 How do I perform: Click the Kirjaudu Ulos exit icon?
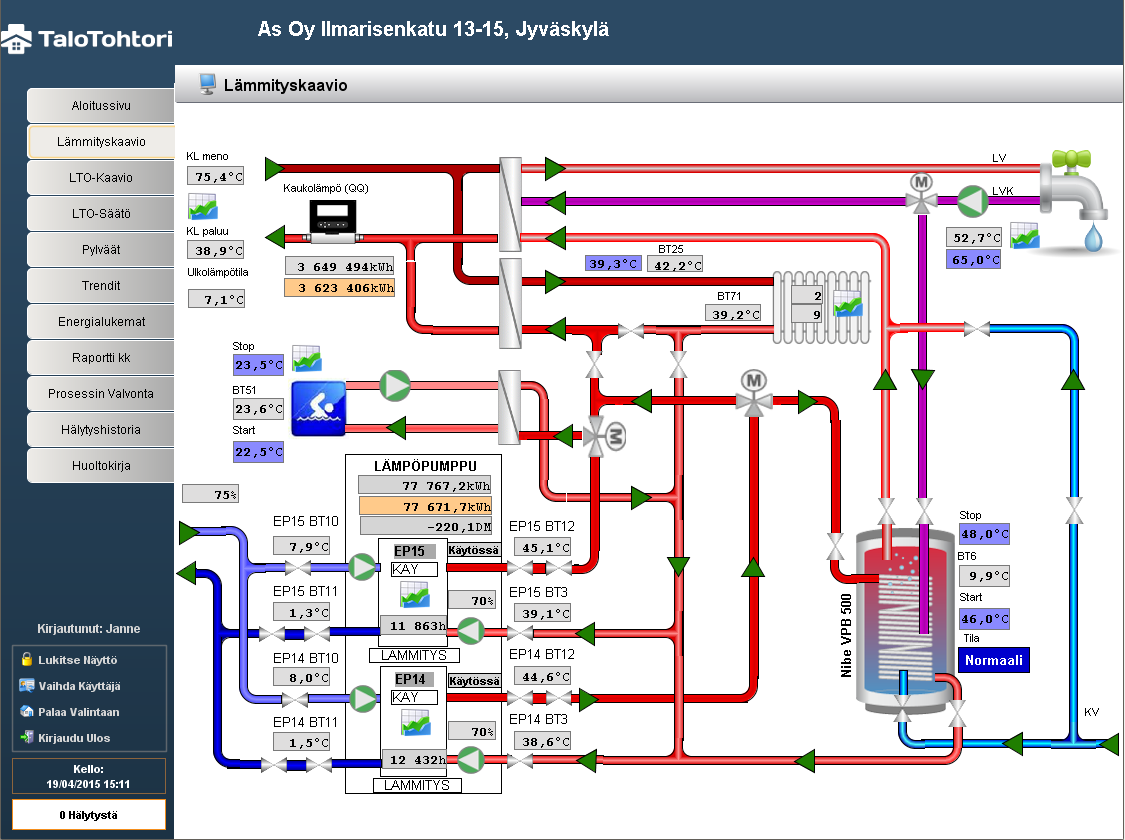pyautogui.click(x=27, y=737)
